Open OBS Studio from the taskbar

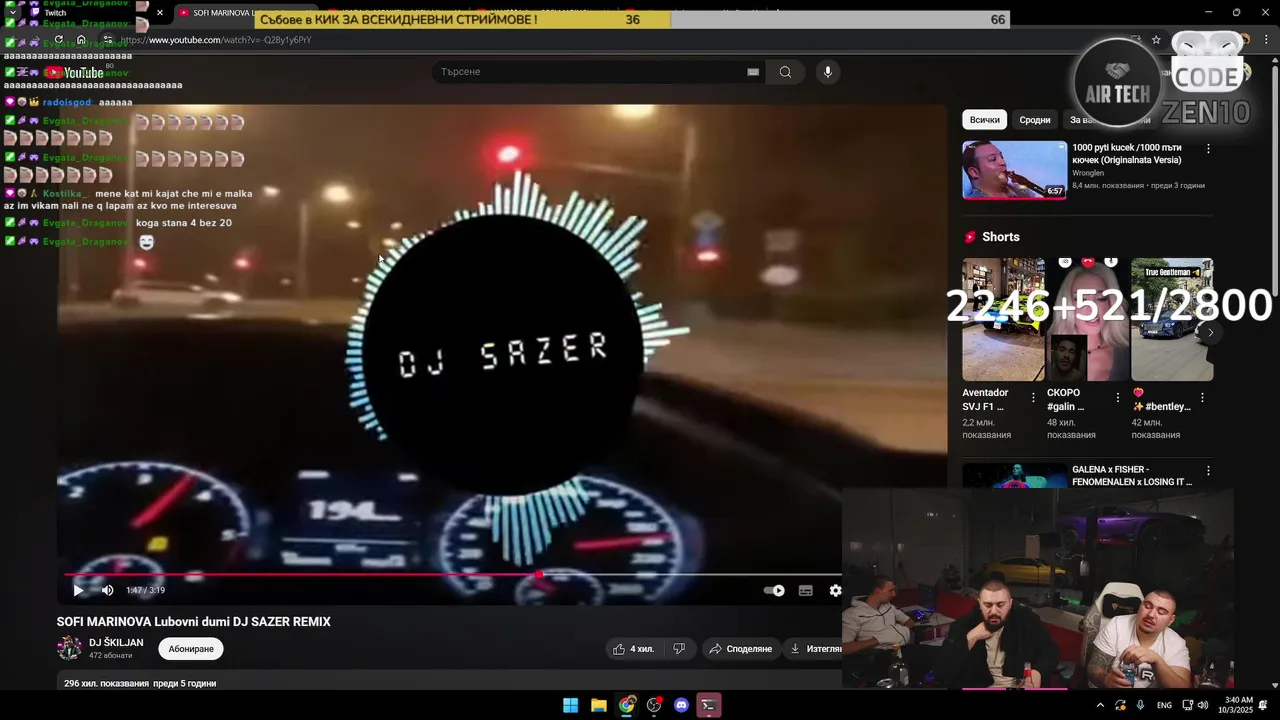tap(654, 705)
